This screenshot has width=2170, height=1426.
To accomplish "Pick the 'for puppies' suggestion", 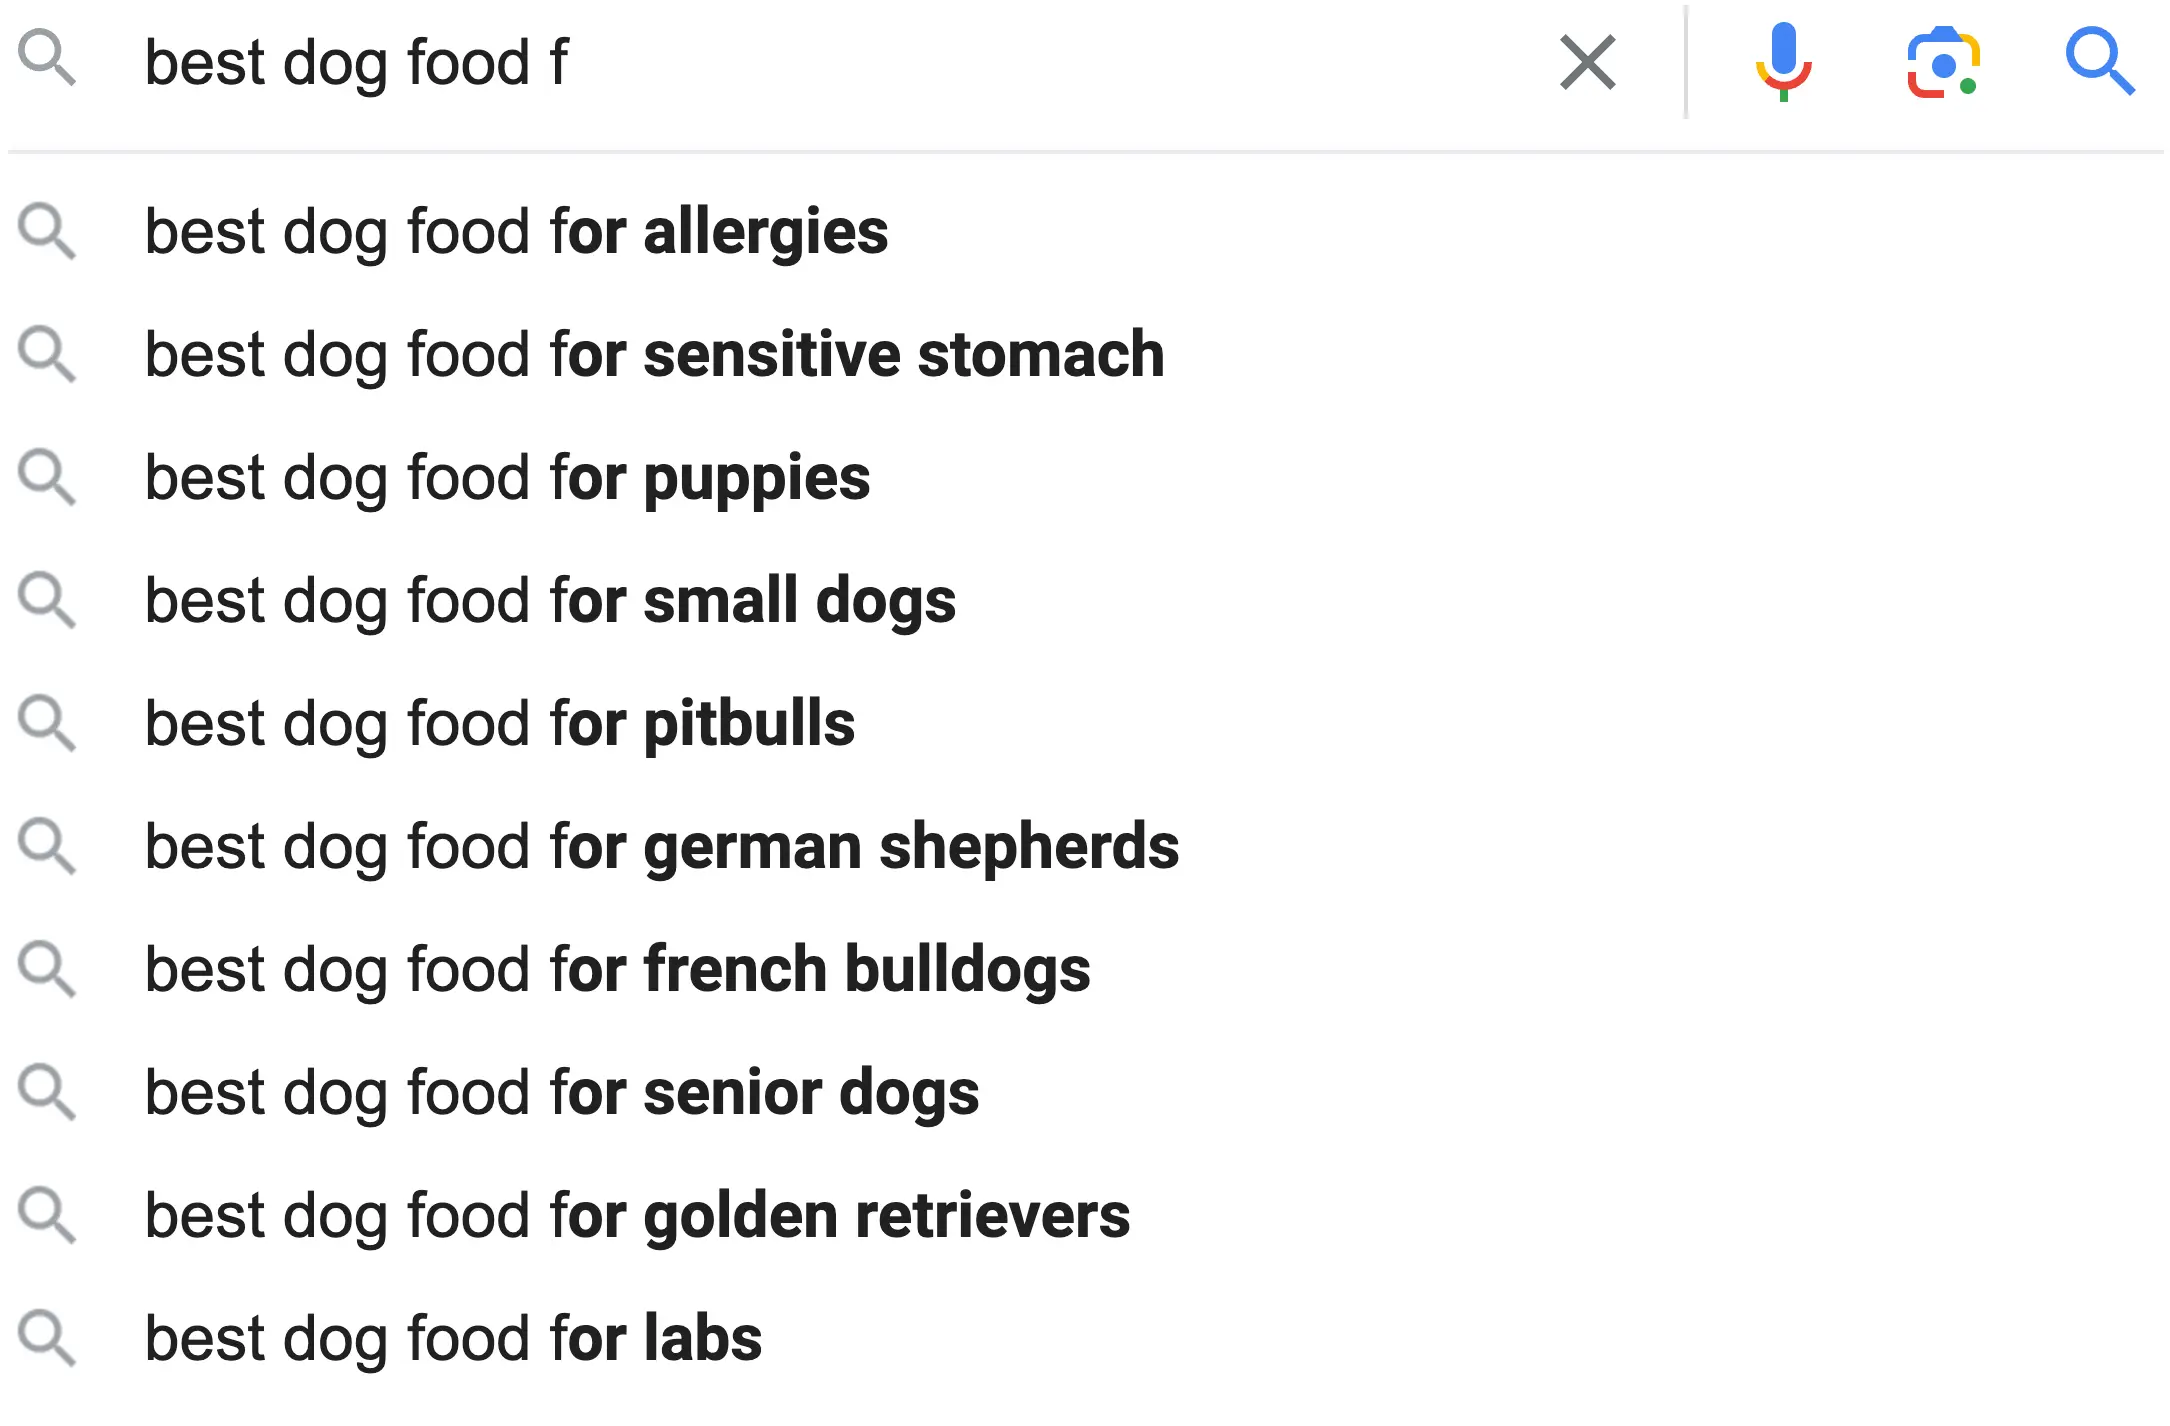I will point(507,478).
